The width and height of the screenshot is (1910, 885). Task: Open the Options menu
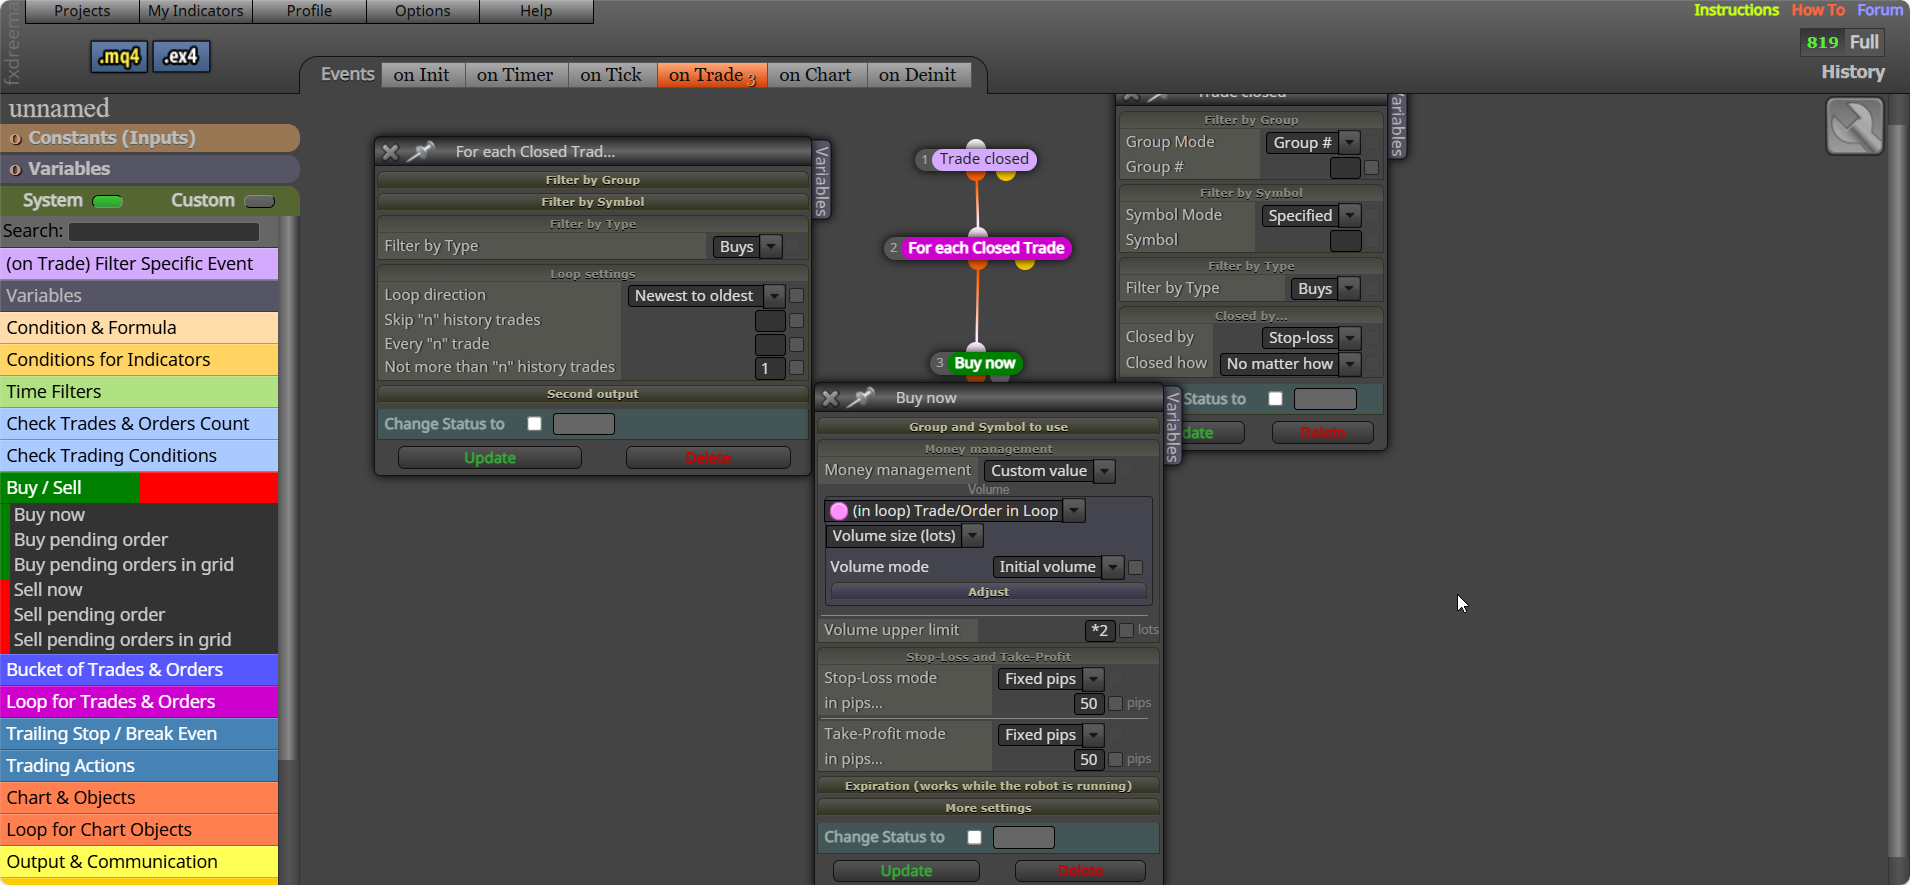[x=423, y=11]
